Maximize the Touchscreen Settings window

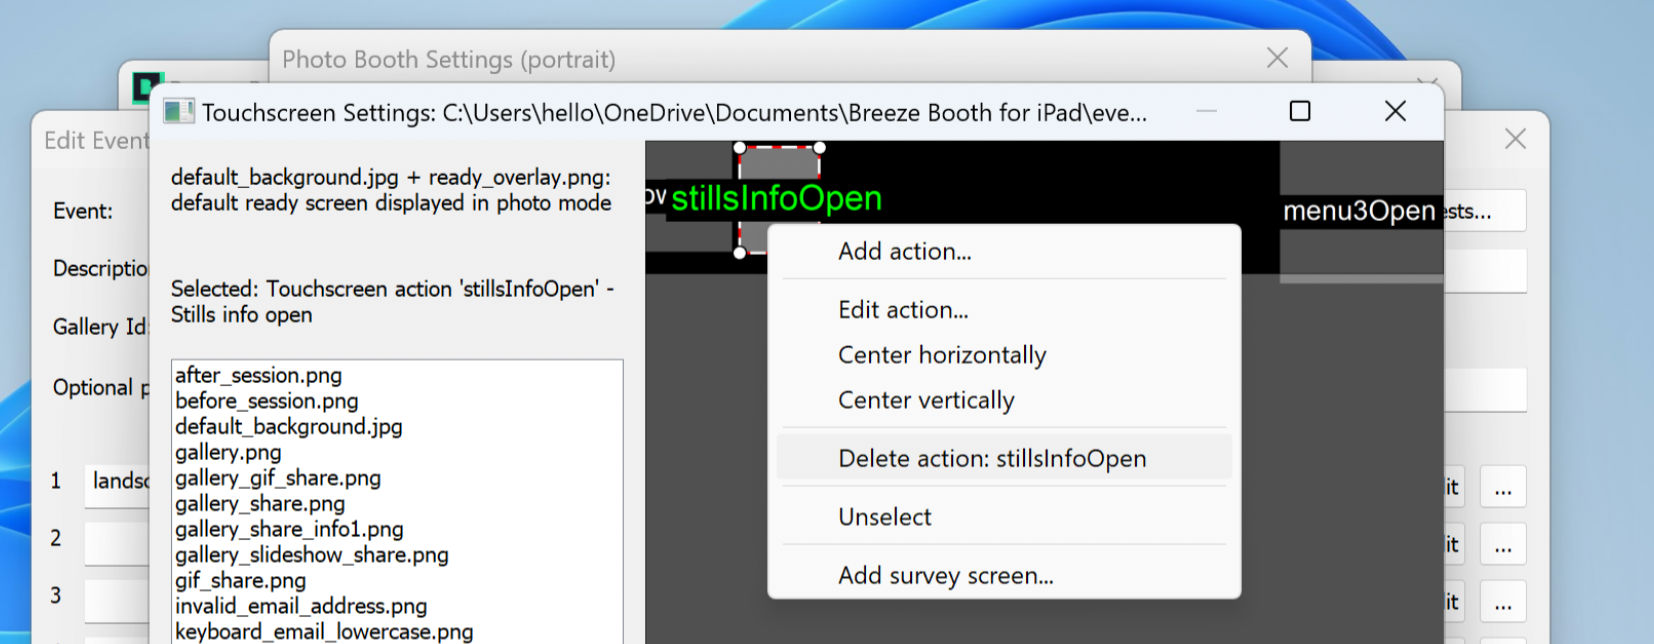1299,111
